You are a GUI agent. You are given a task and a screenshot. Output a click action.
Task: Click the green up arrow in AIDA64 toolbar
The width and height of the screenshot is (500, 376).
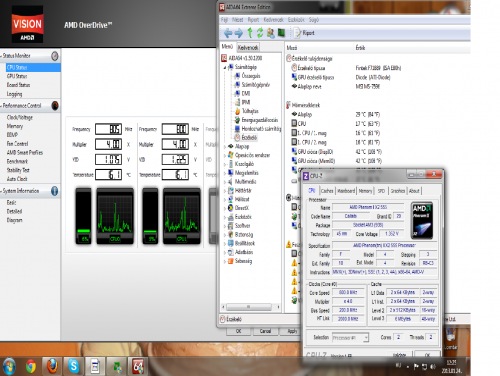(x=250, y=33)
